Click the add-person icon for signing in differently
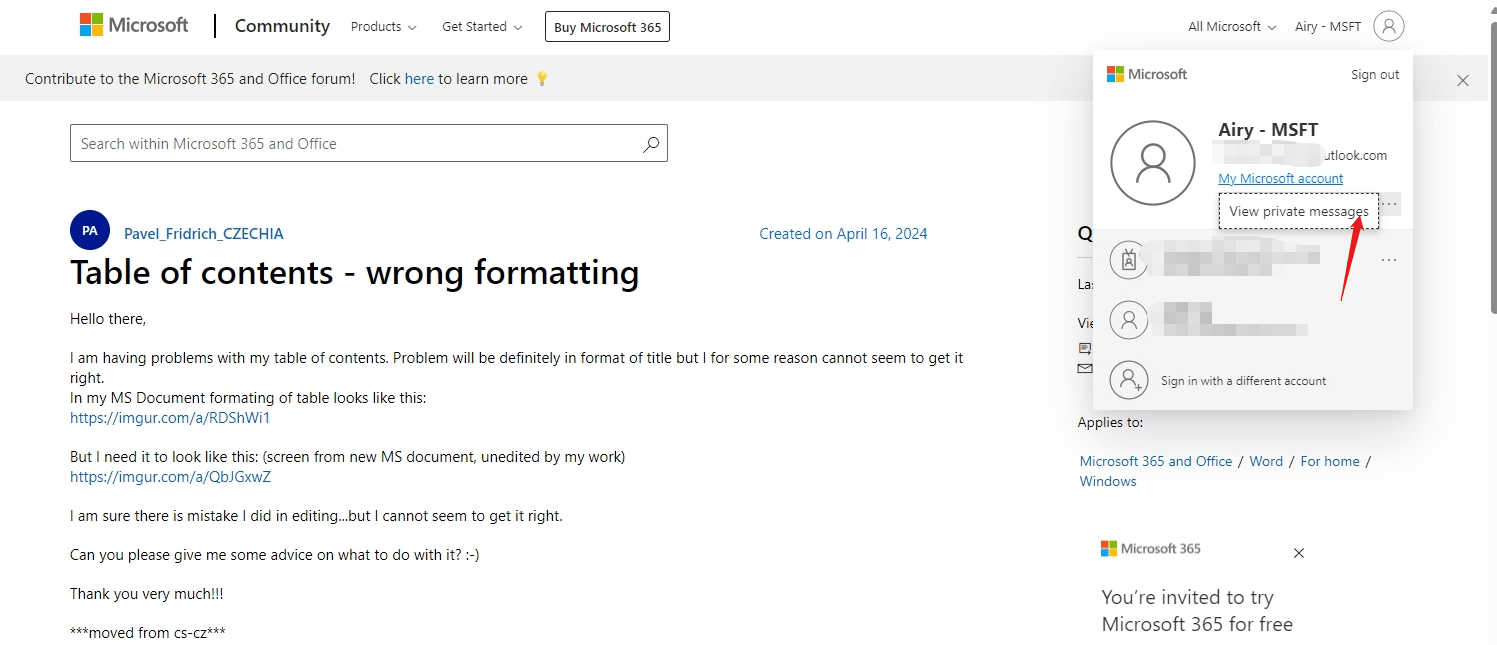Image resolution: width=1497 pixels, height=645 pixels. click(1129, 380)
